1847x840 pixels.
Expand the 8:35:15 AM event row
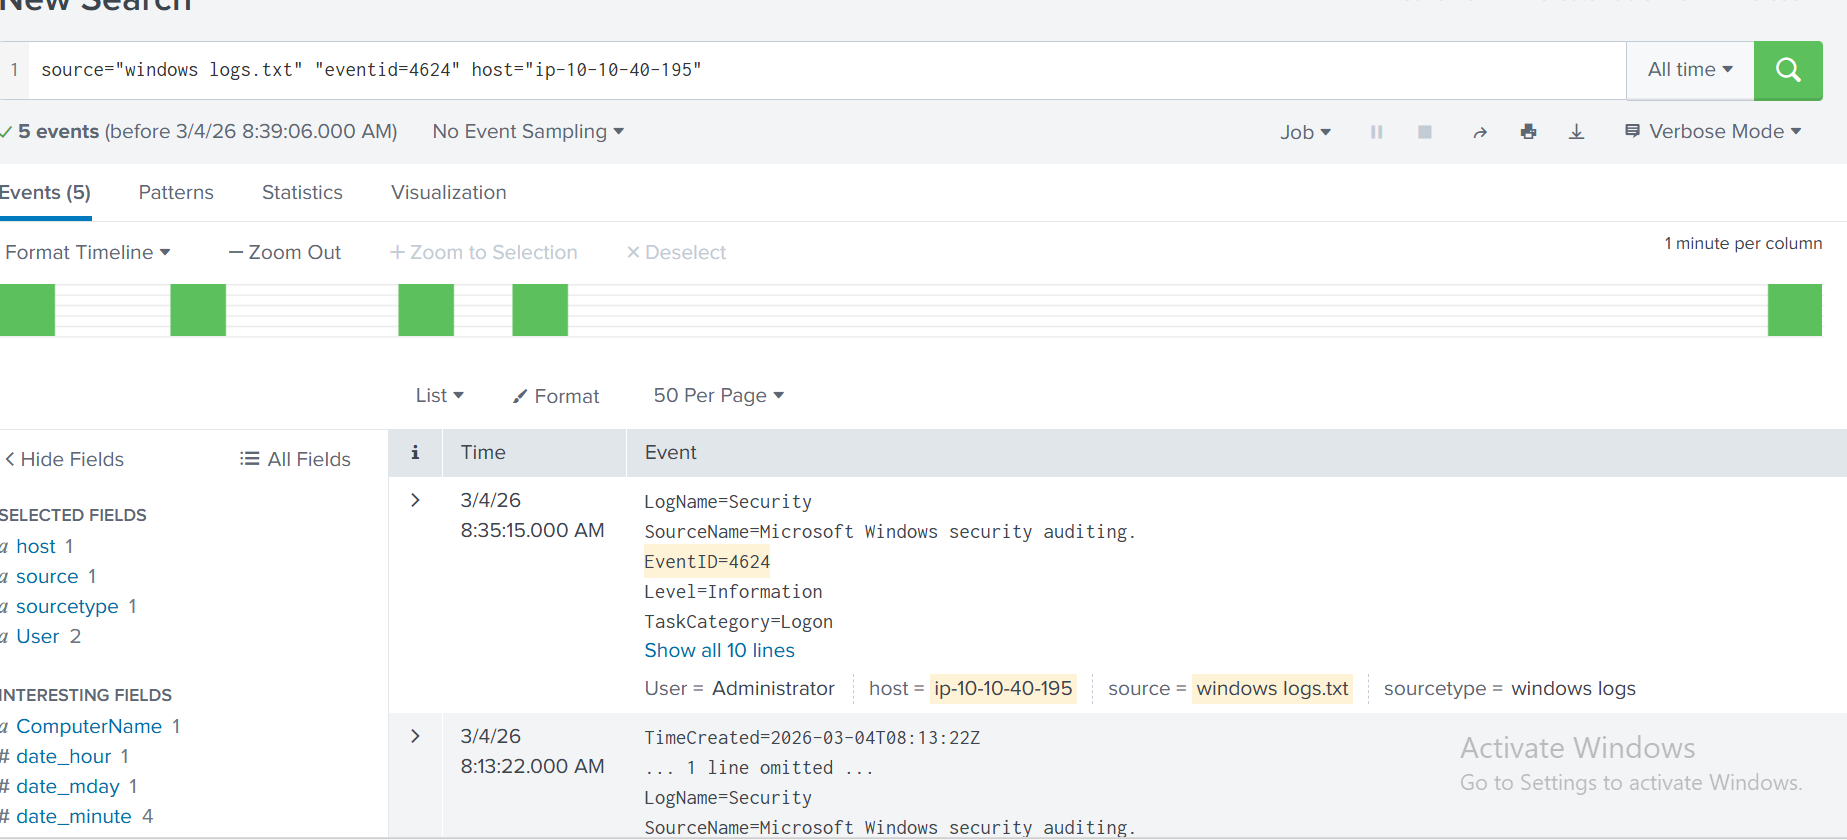point(415,500)
